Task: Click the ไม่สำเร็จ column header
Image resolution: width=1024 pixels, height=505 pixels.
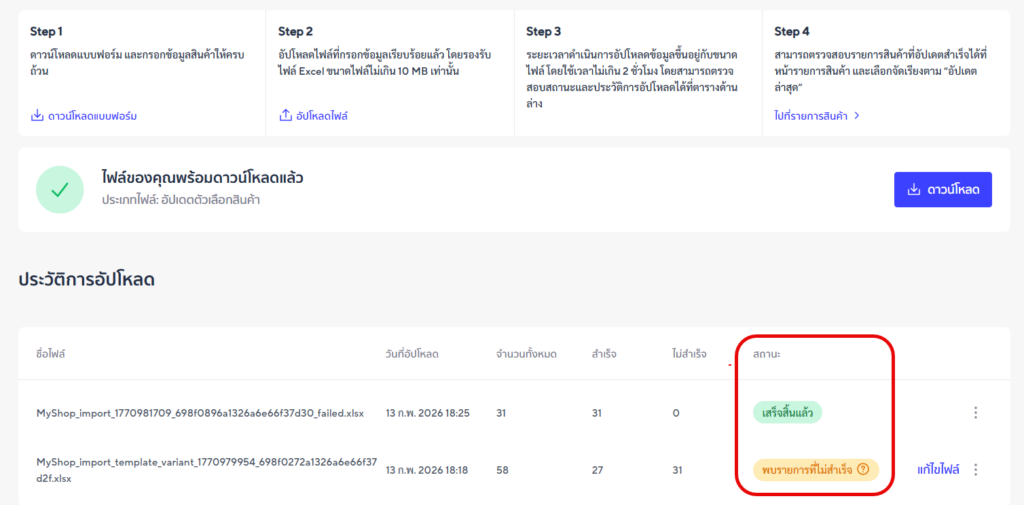Action: pos(690,354)
